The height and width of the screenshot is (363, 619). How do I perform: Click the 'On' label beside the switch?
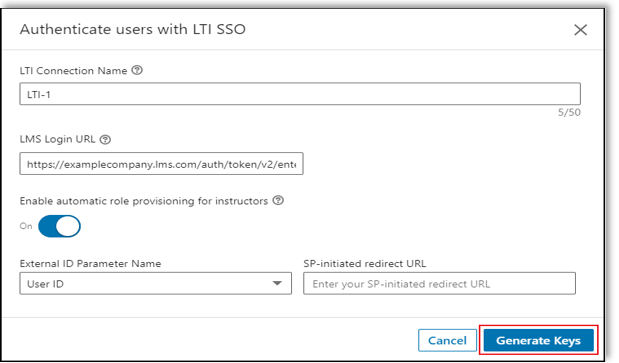click(26, 226)
